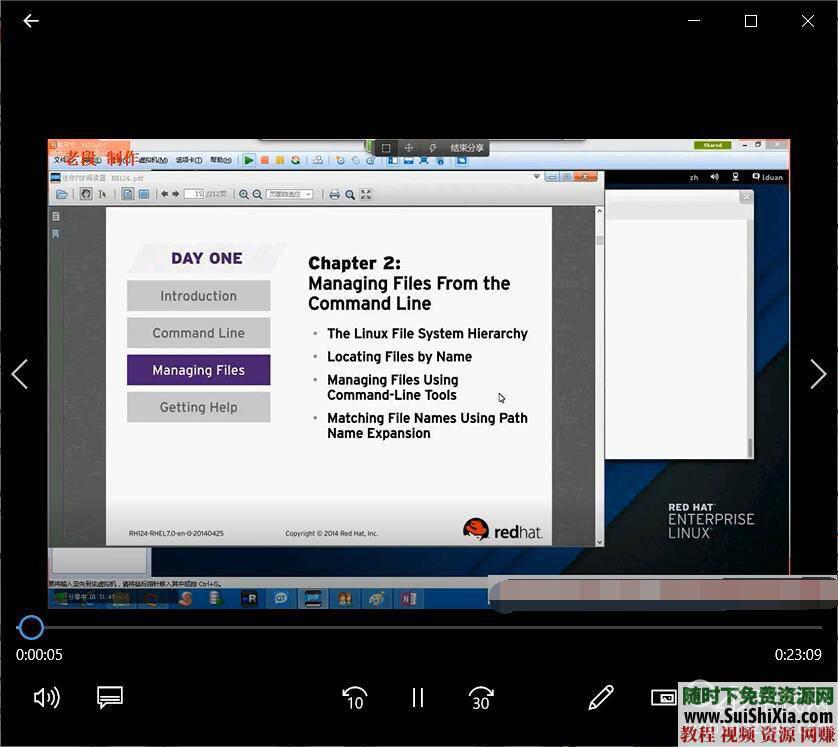This screenshot has width=838, height=747.
Task: Open the pencil edit options
Action: click(600, 697)
